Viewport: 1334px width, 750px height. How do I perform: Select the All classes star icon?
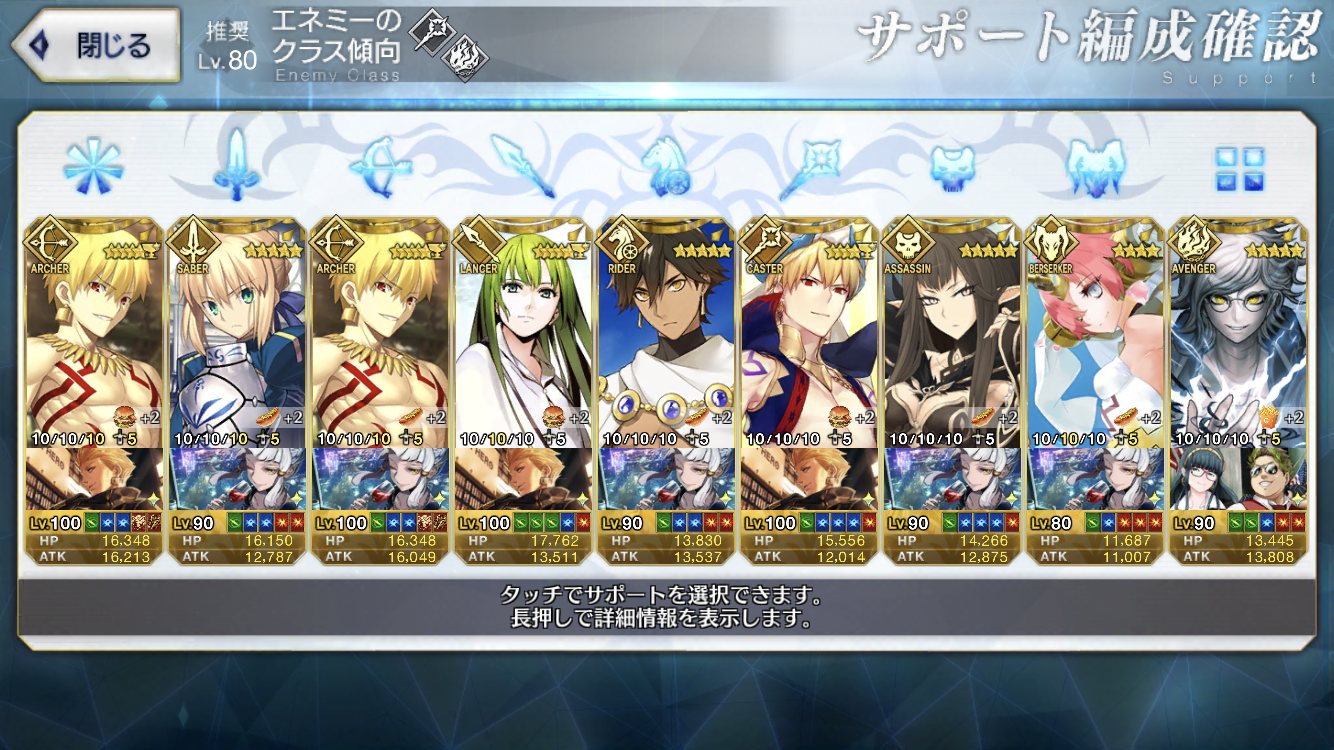(x=93, y=165)
